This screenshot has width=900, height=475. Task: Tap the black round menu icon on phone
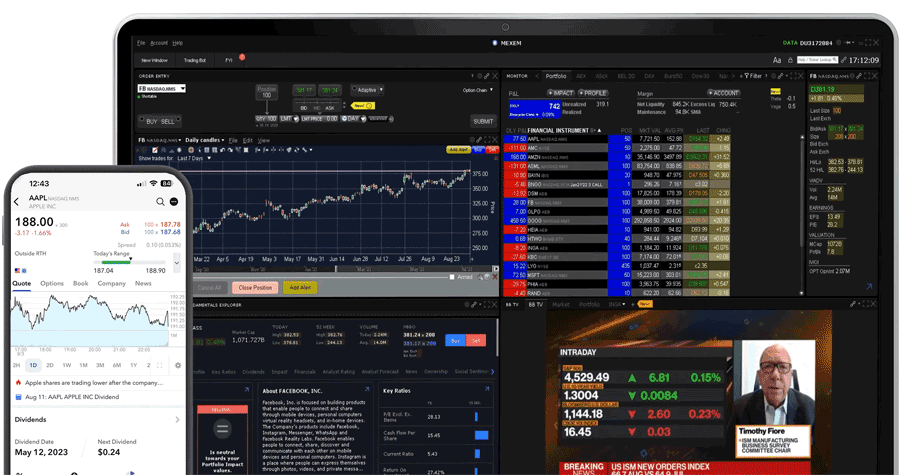[x=174, y=201]
